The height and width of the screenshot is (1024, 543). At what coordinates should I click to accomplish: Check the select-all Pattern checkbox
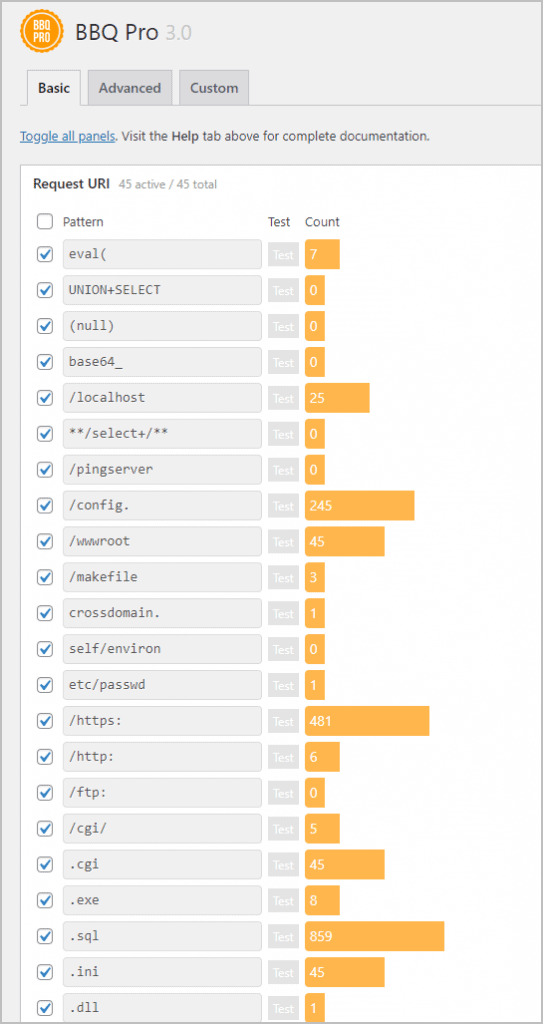44,222
